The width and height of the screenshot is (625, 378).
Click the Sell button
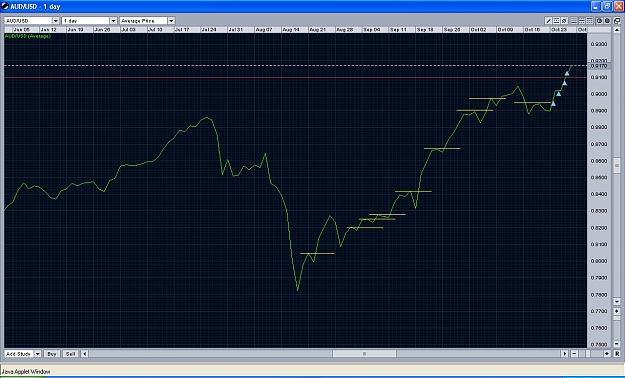pyautogui.click(x=71, y=354)
